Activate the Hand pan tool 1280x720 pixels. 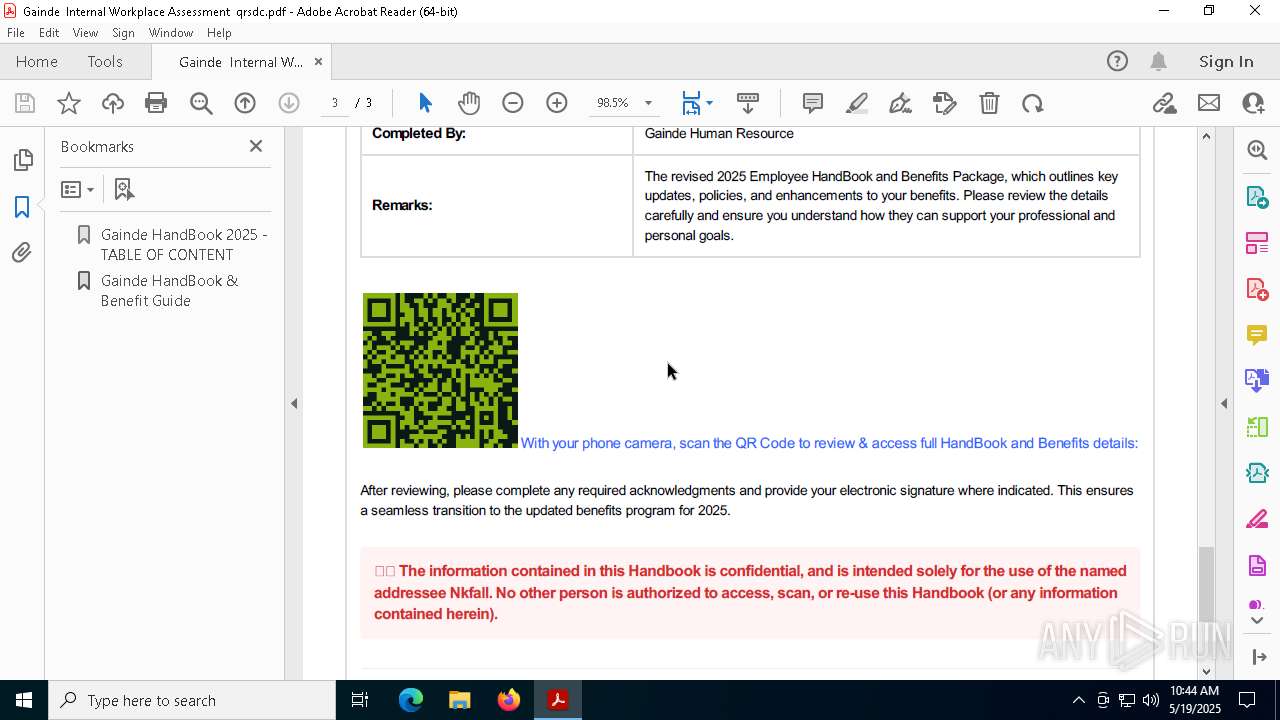(469, 103)
